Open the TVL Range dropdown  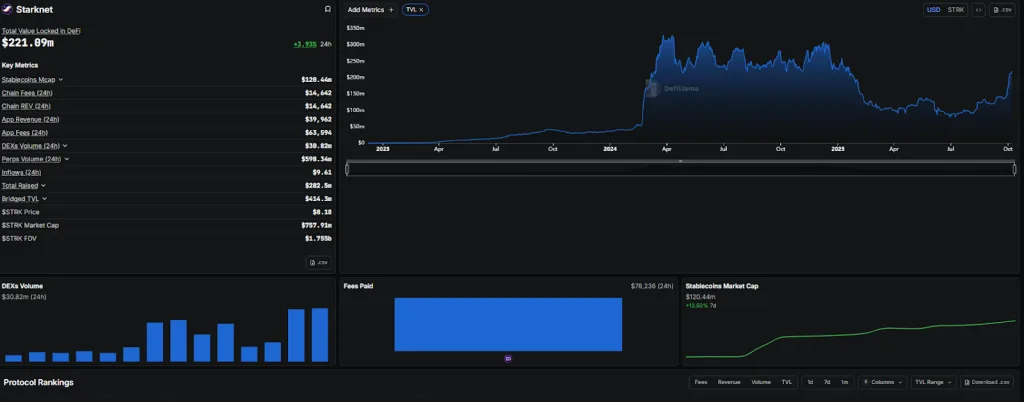(x=932, y=382)
